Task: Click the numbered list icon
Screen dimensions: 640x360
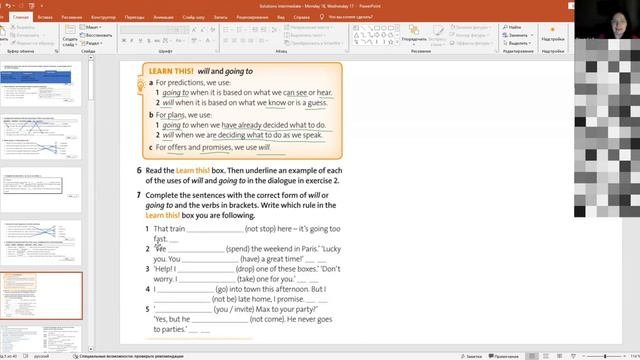Action: (x=240, y=30)
